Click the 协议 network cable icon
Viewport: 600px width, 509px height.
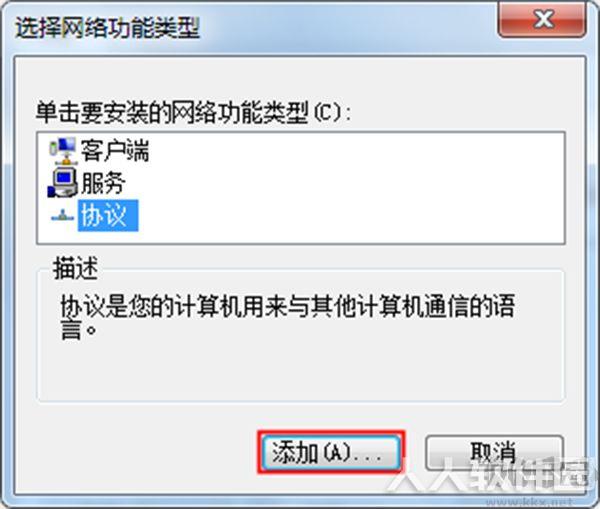(x=62, y=216)
